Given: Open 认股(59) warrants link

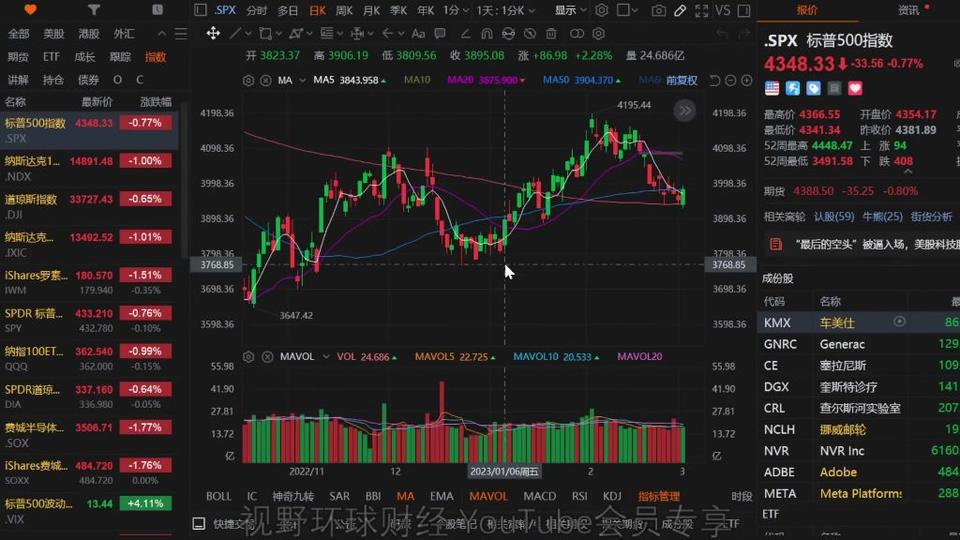Looking at the screenshot, I should point(834,216).
